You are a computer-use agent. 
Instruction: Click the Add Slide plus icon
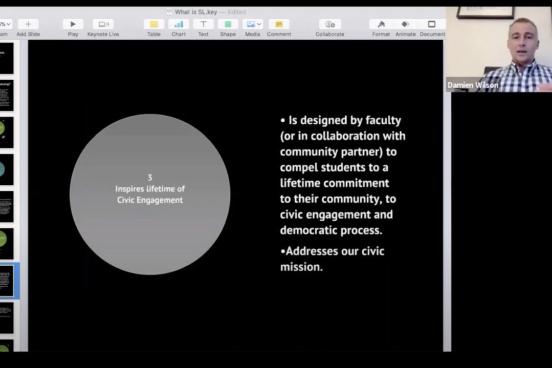coord(28,24)
